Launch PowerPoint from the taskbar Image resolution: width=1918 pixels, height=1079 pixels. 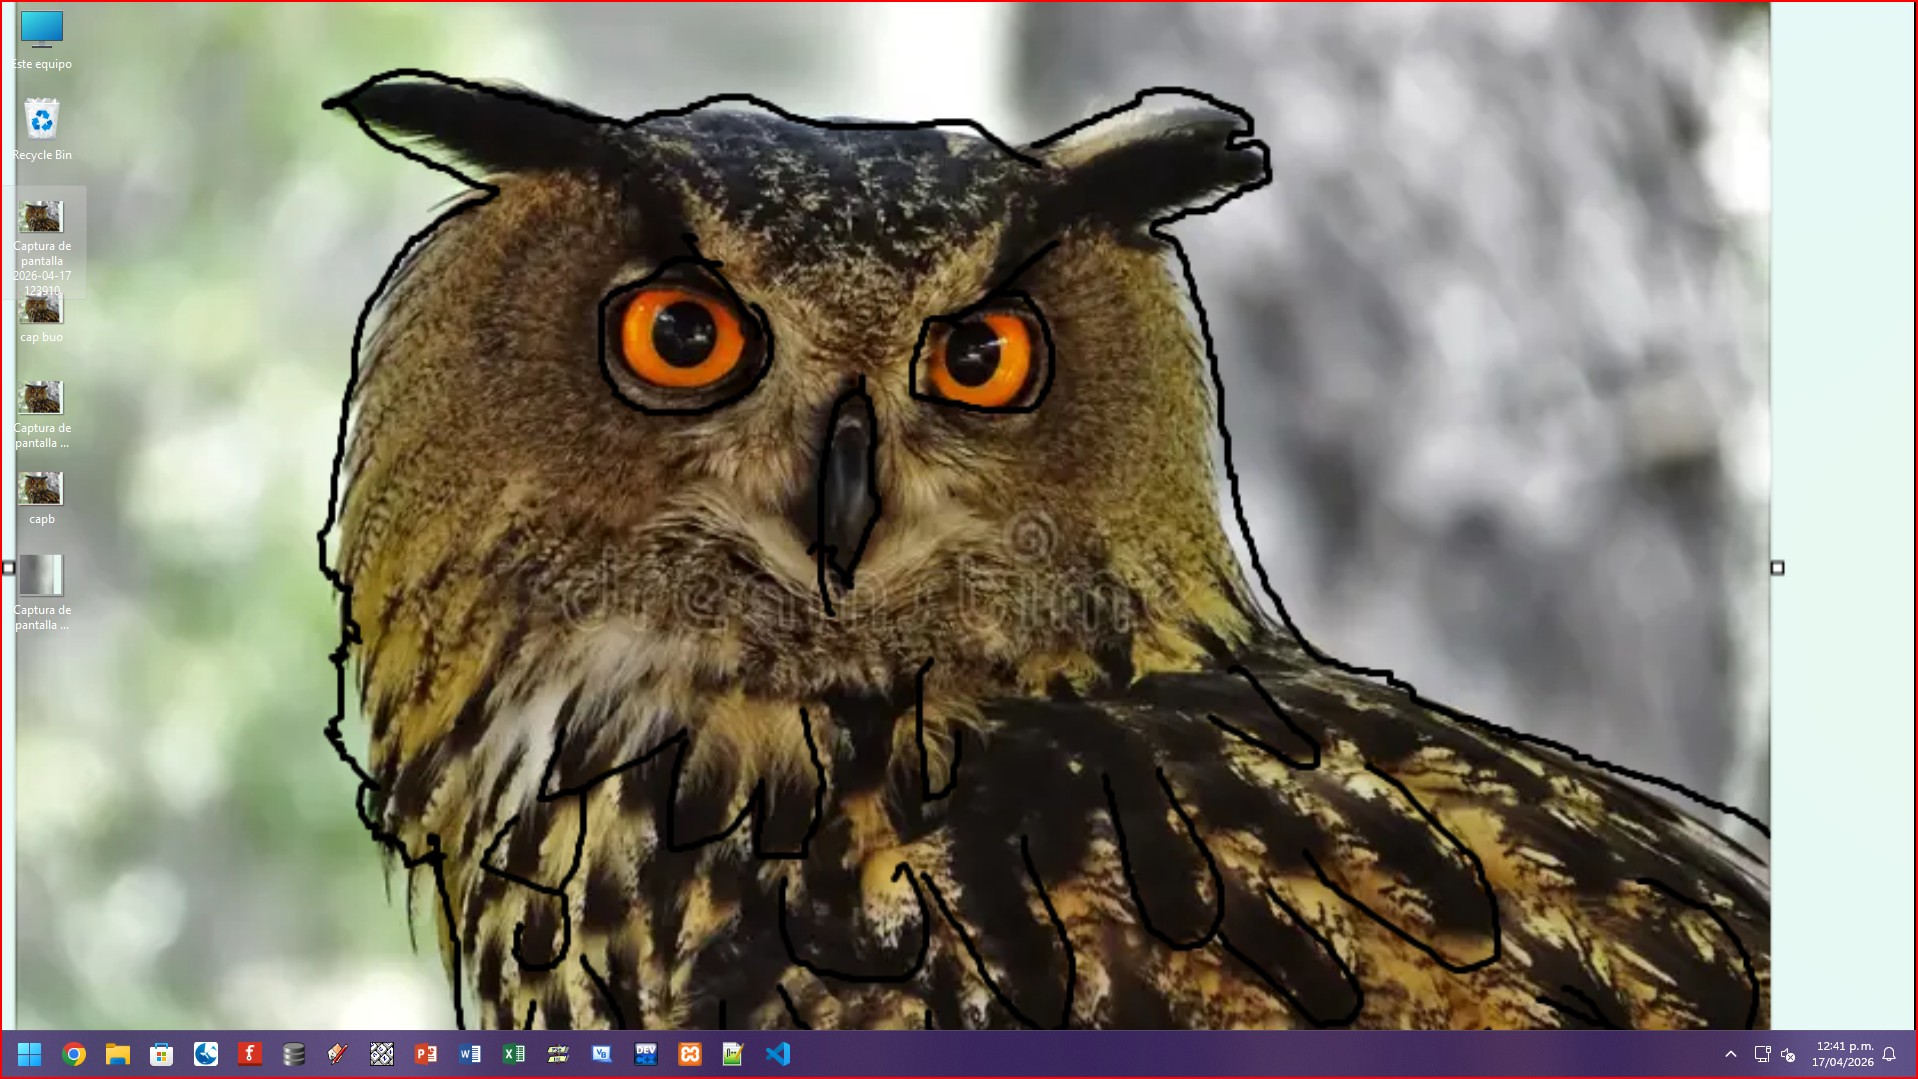(x=426, y=1054)
